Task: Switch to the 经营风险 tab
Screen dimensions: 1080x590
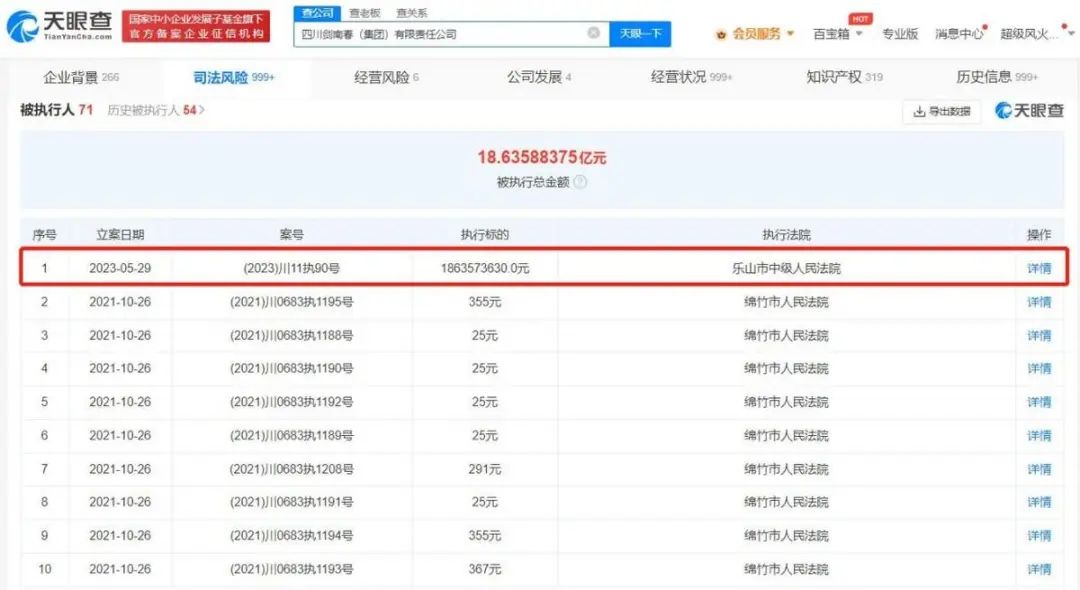Action: point(386,77)
